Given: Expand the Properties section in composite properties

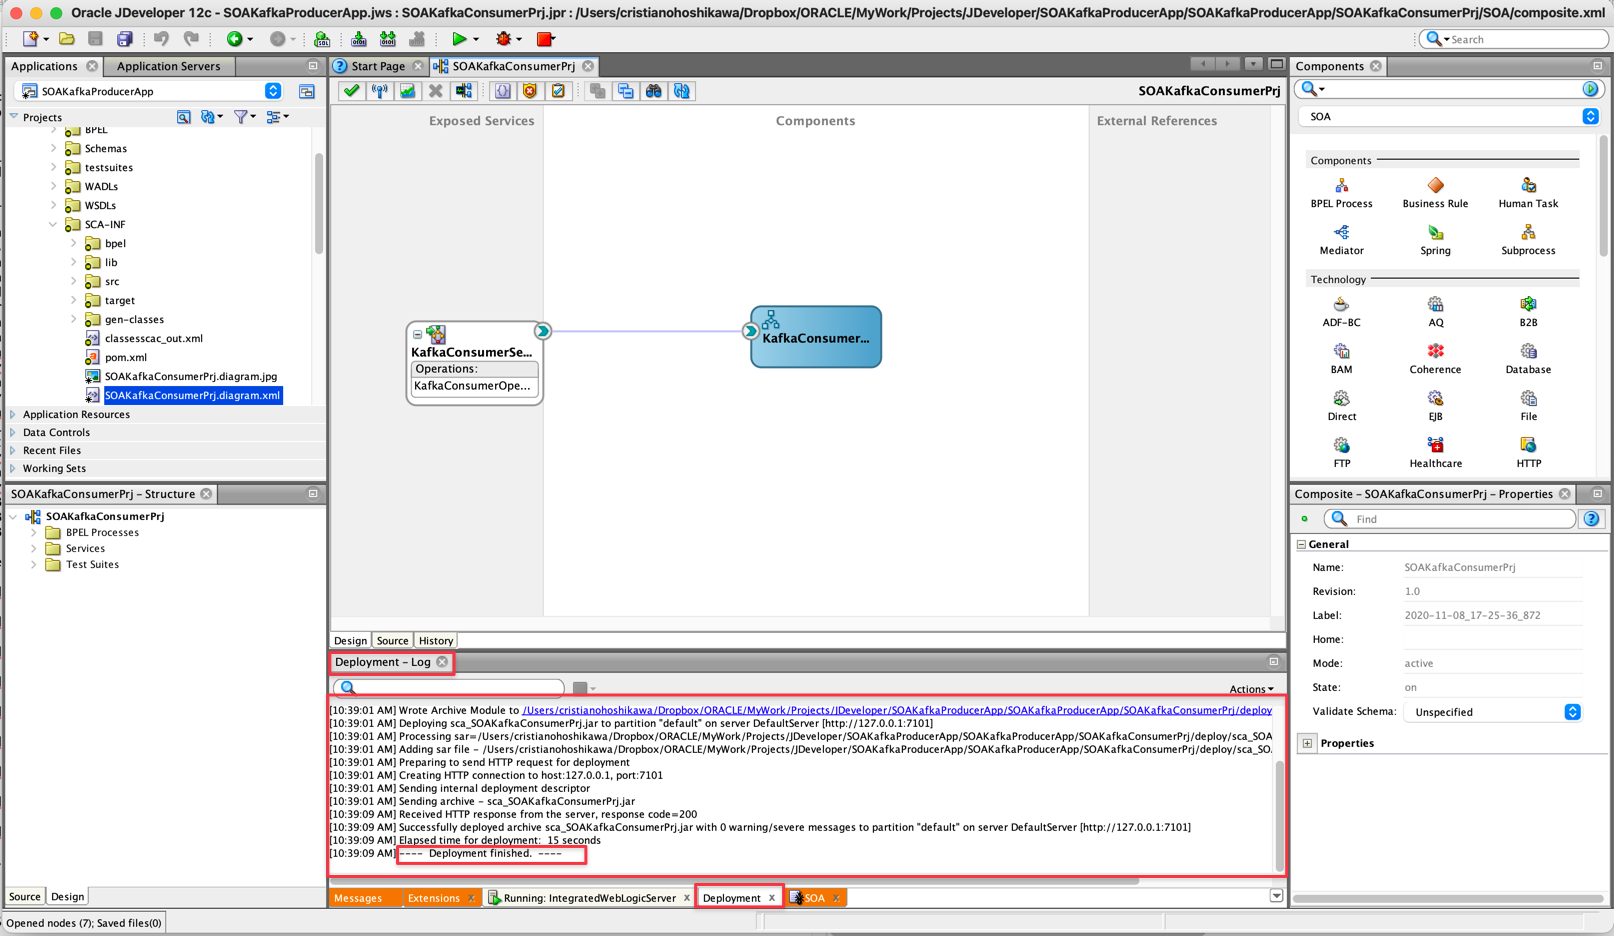Looking at the screenshot, I should (x=1307, y=743).
